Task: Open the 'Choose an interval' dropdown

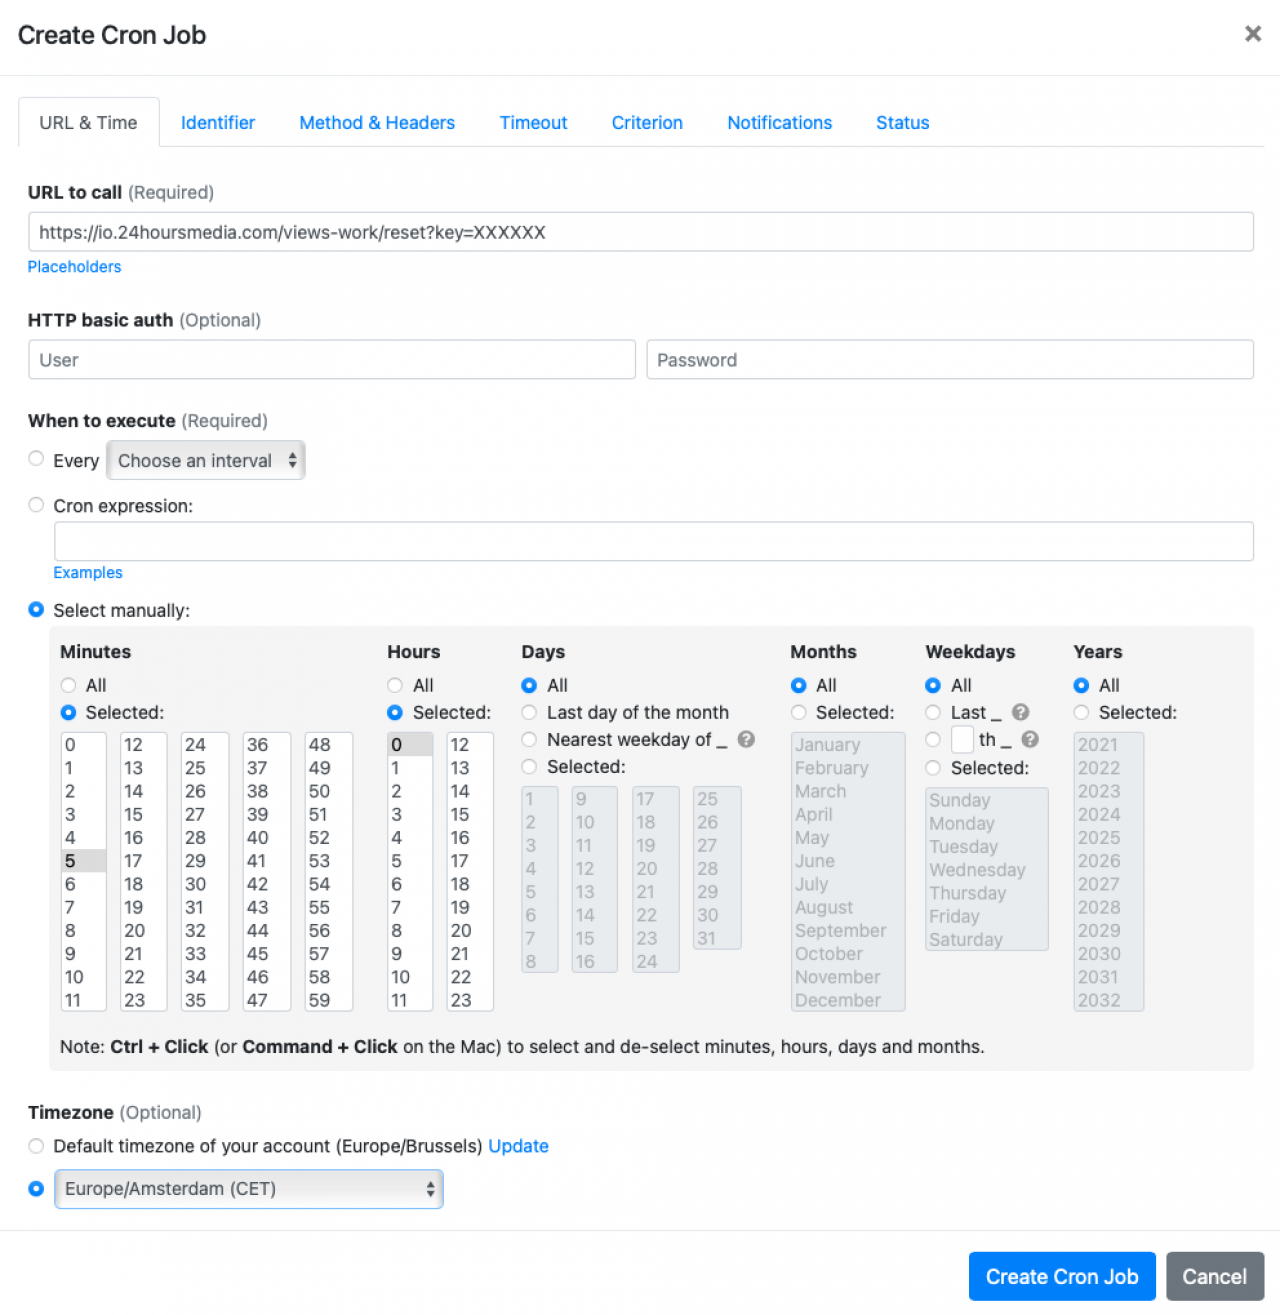Action: [x=206, y=460]
